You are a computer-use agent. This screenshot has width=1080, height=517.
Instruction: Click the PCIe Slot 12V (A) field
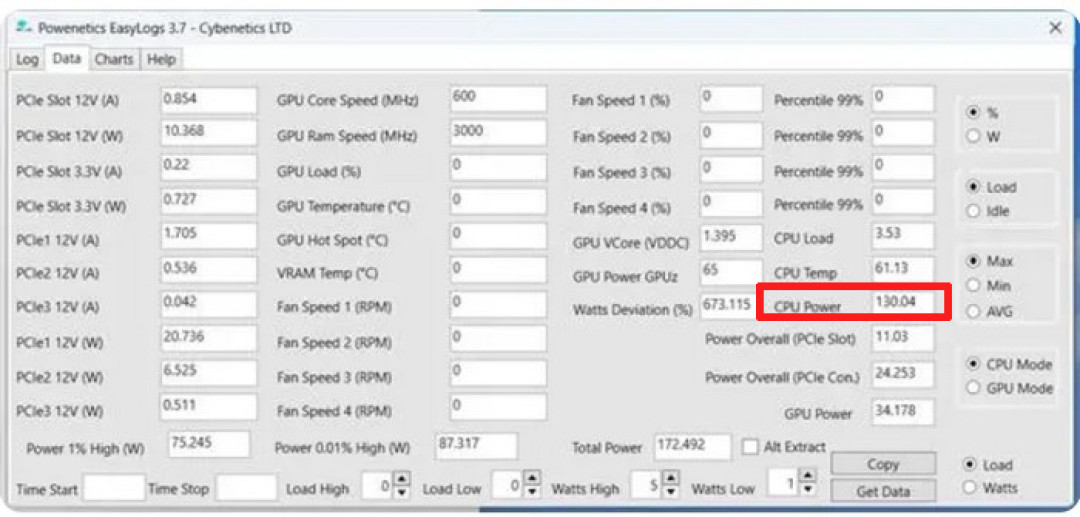(209, 100)
